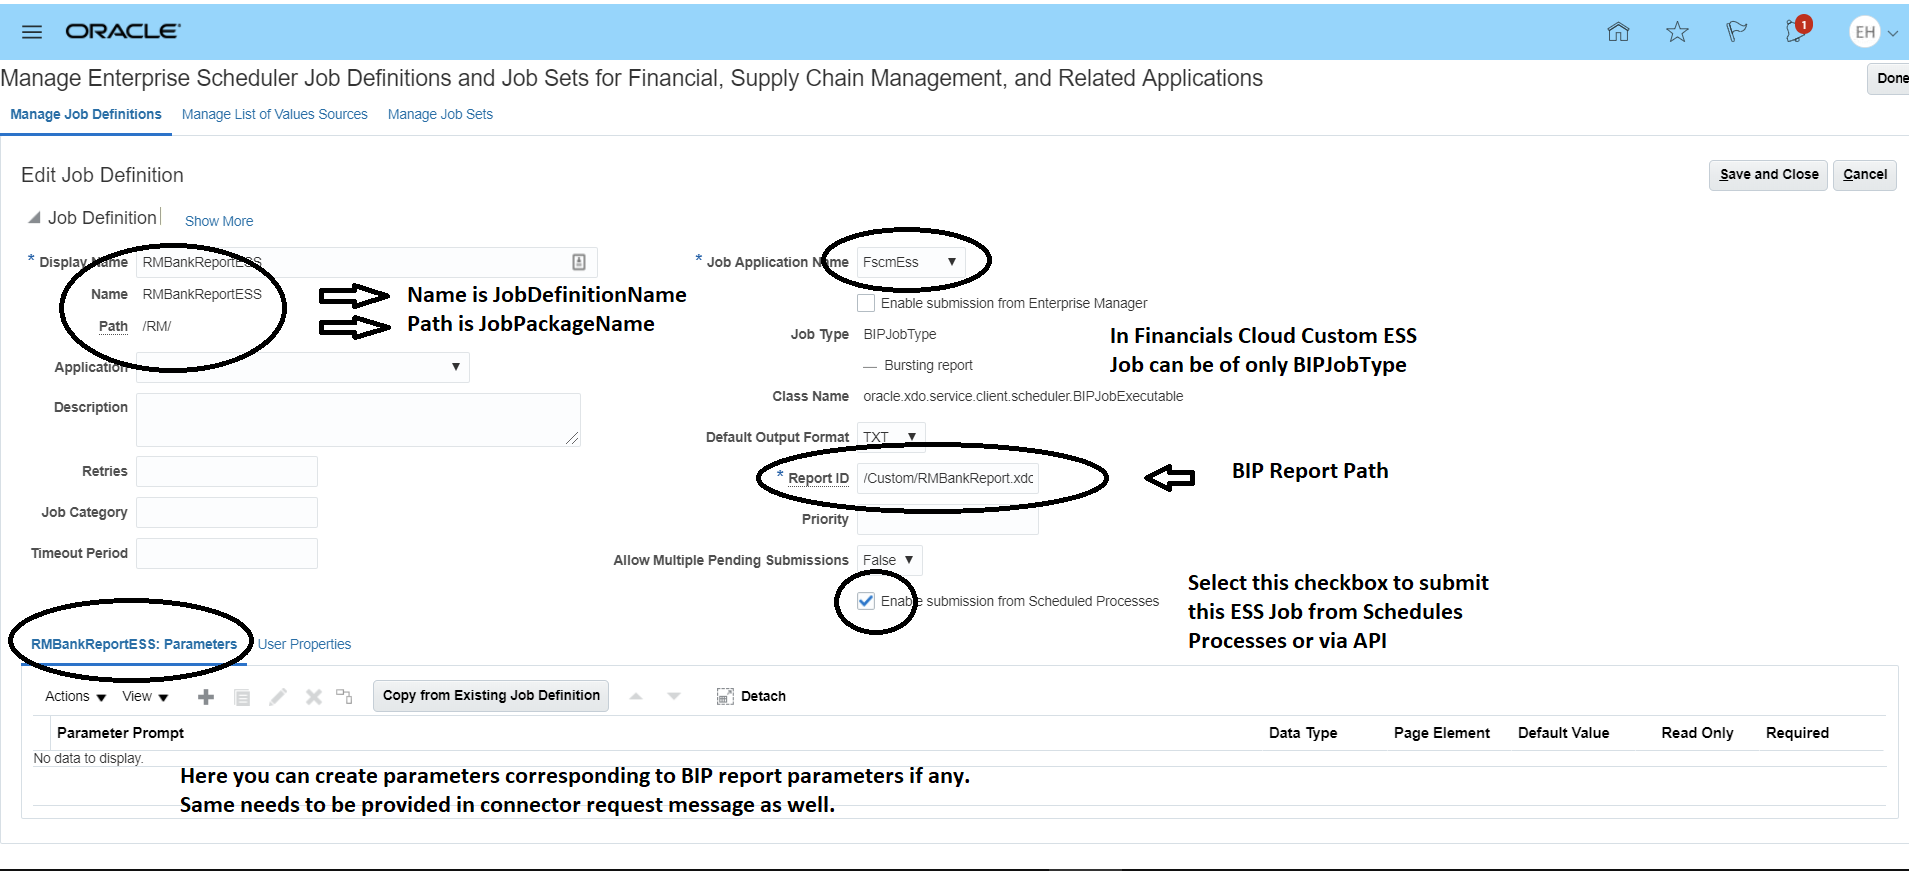This screenshot has width=1909, height=871.
Task: Switch to Manage List of Values Sources tab
Action: click(275, 114)
